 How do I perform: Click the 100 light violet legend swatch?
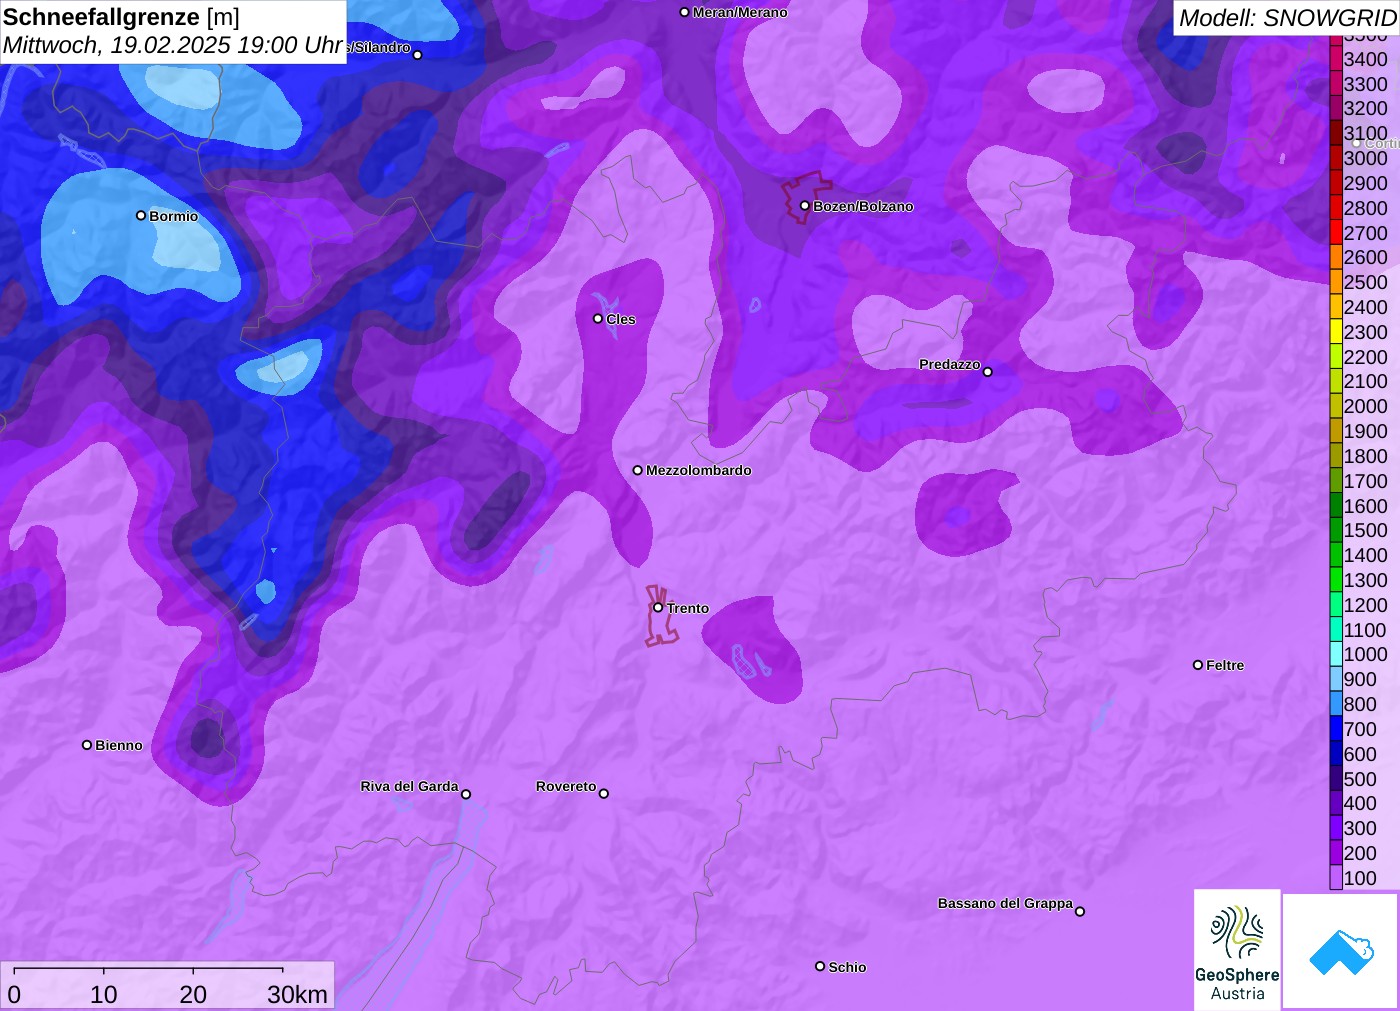click(1336, 878)
